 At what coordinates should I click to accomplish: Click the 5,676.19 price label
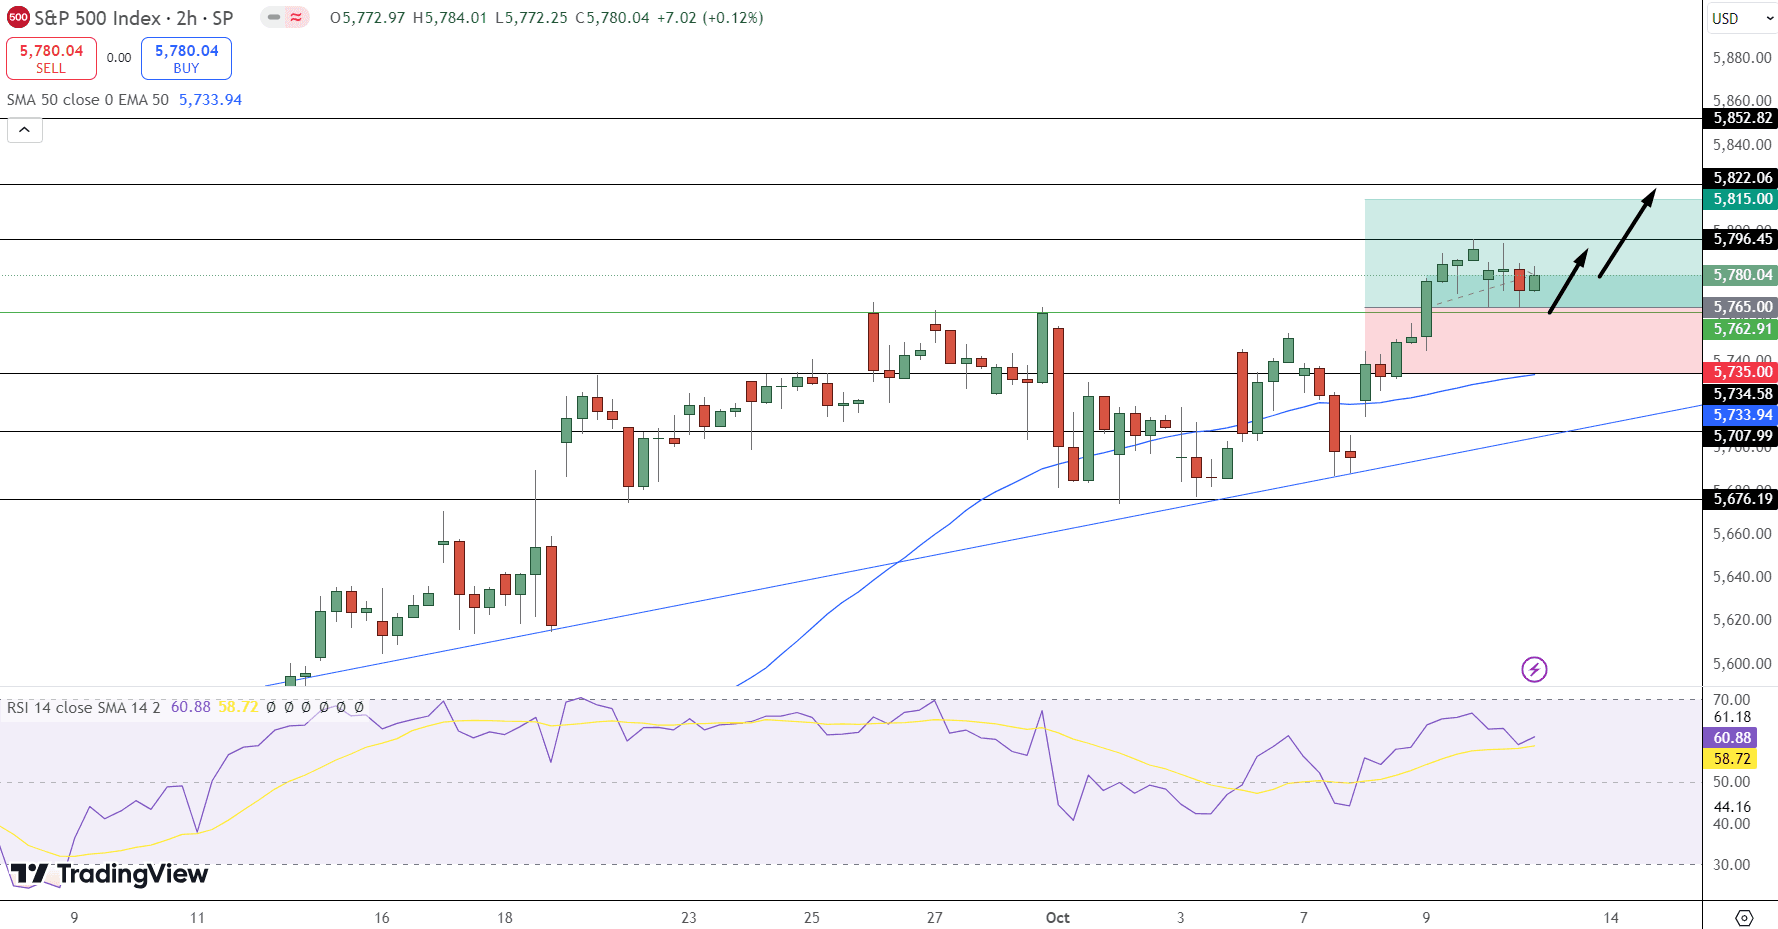1740,499
